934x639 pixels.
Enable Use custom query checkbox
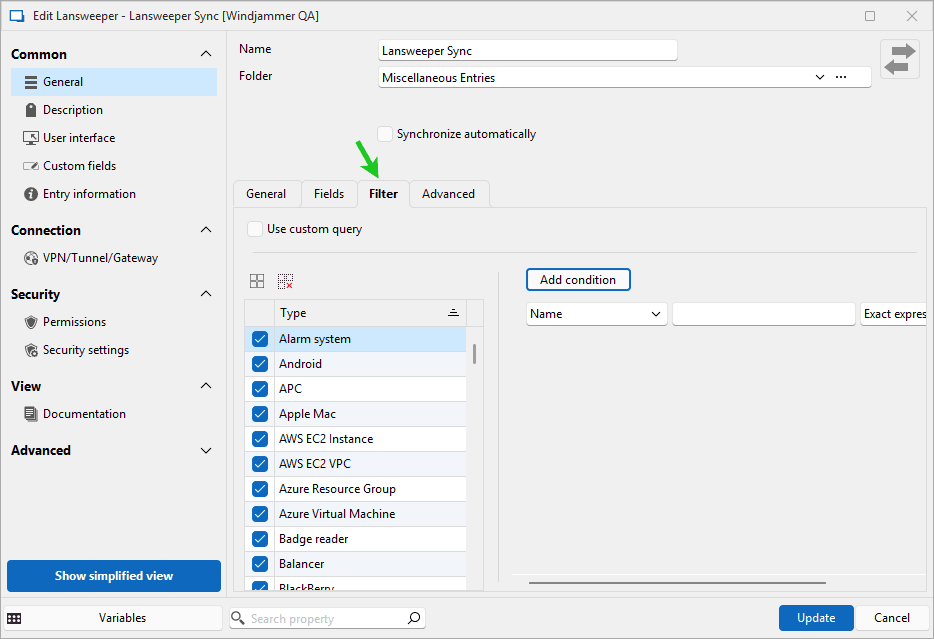tap(255, 229)
